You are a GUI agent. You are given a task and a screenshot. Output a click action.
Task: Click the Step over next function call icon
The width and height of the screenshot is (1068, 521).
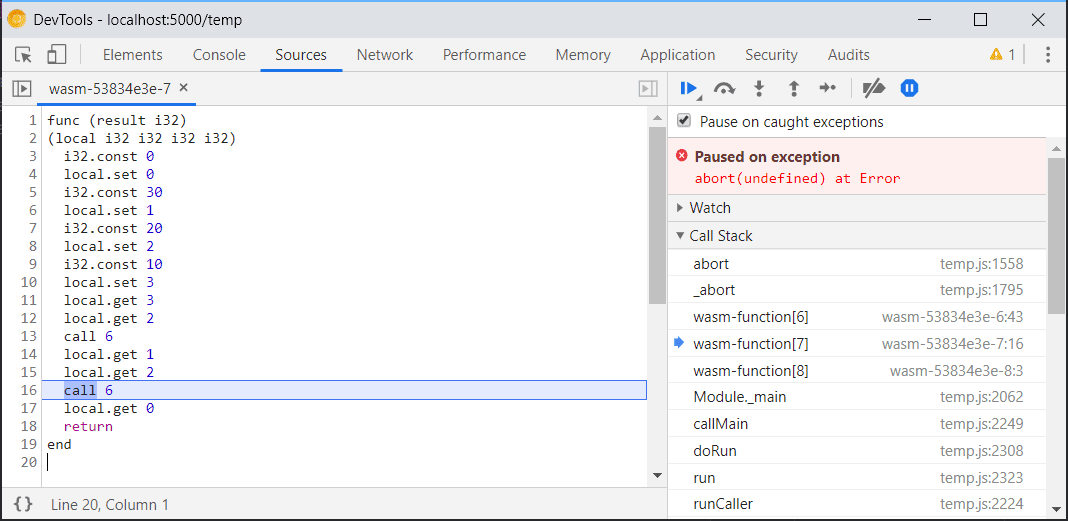tap(724, 89)
